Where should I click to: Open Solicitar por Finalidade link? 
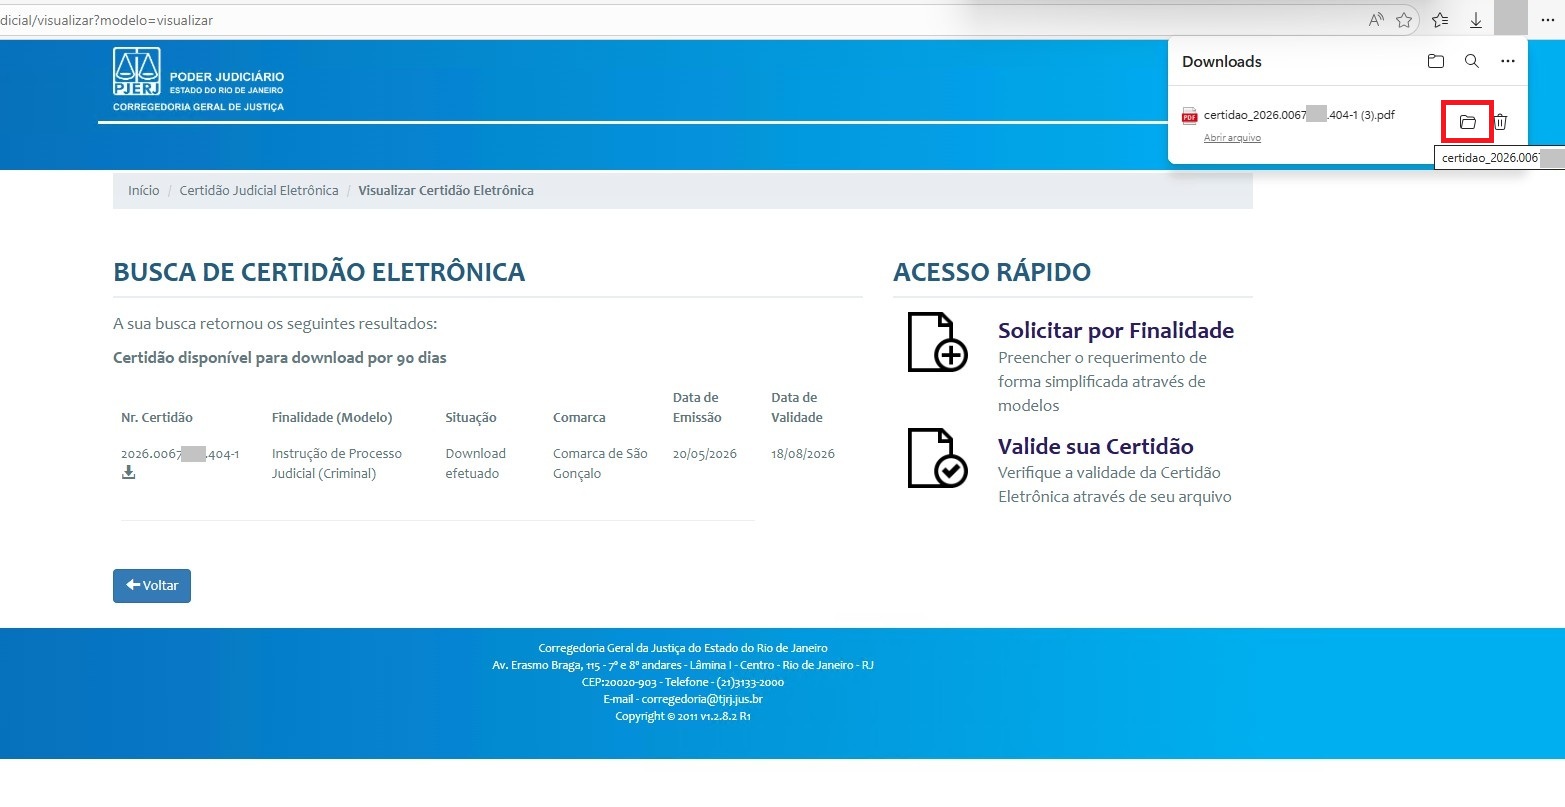[1116, 331]
